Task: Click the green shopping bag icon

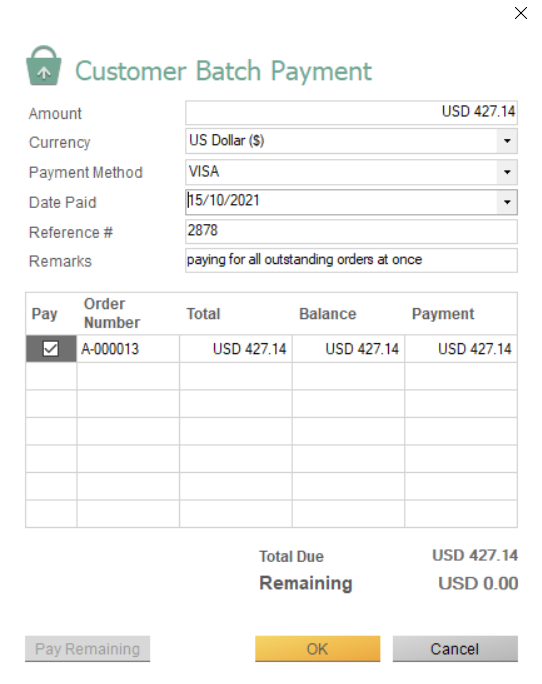Action: 44,66
